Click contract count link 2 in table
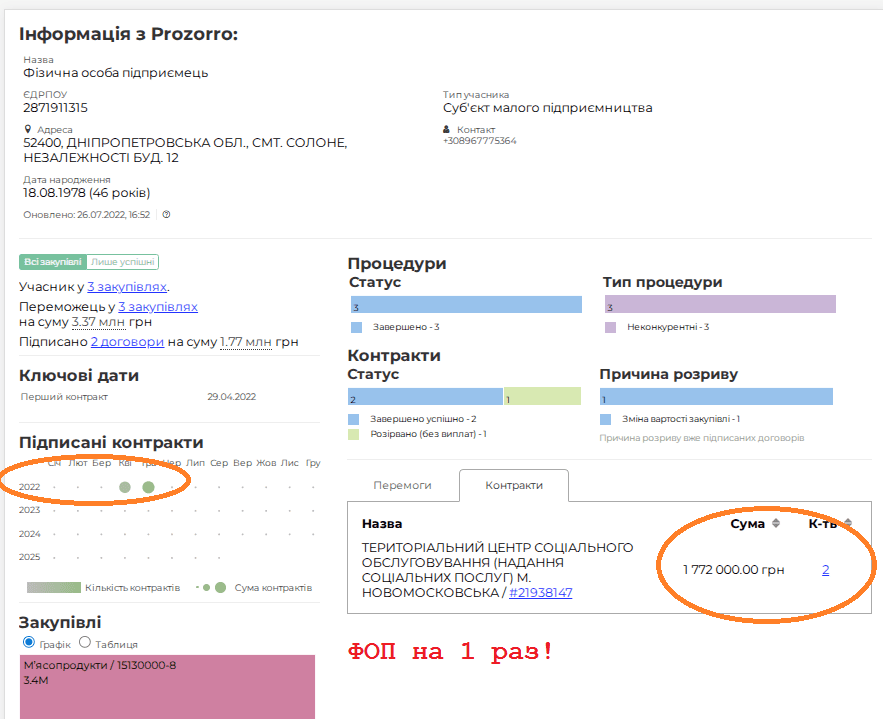This screenshot has width=883, height=719. (825, 570)
